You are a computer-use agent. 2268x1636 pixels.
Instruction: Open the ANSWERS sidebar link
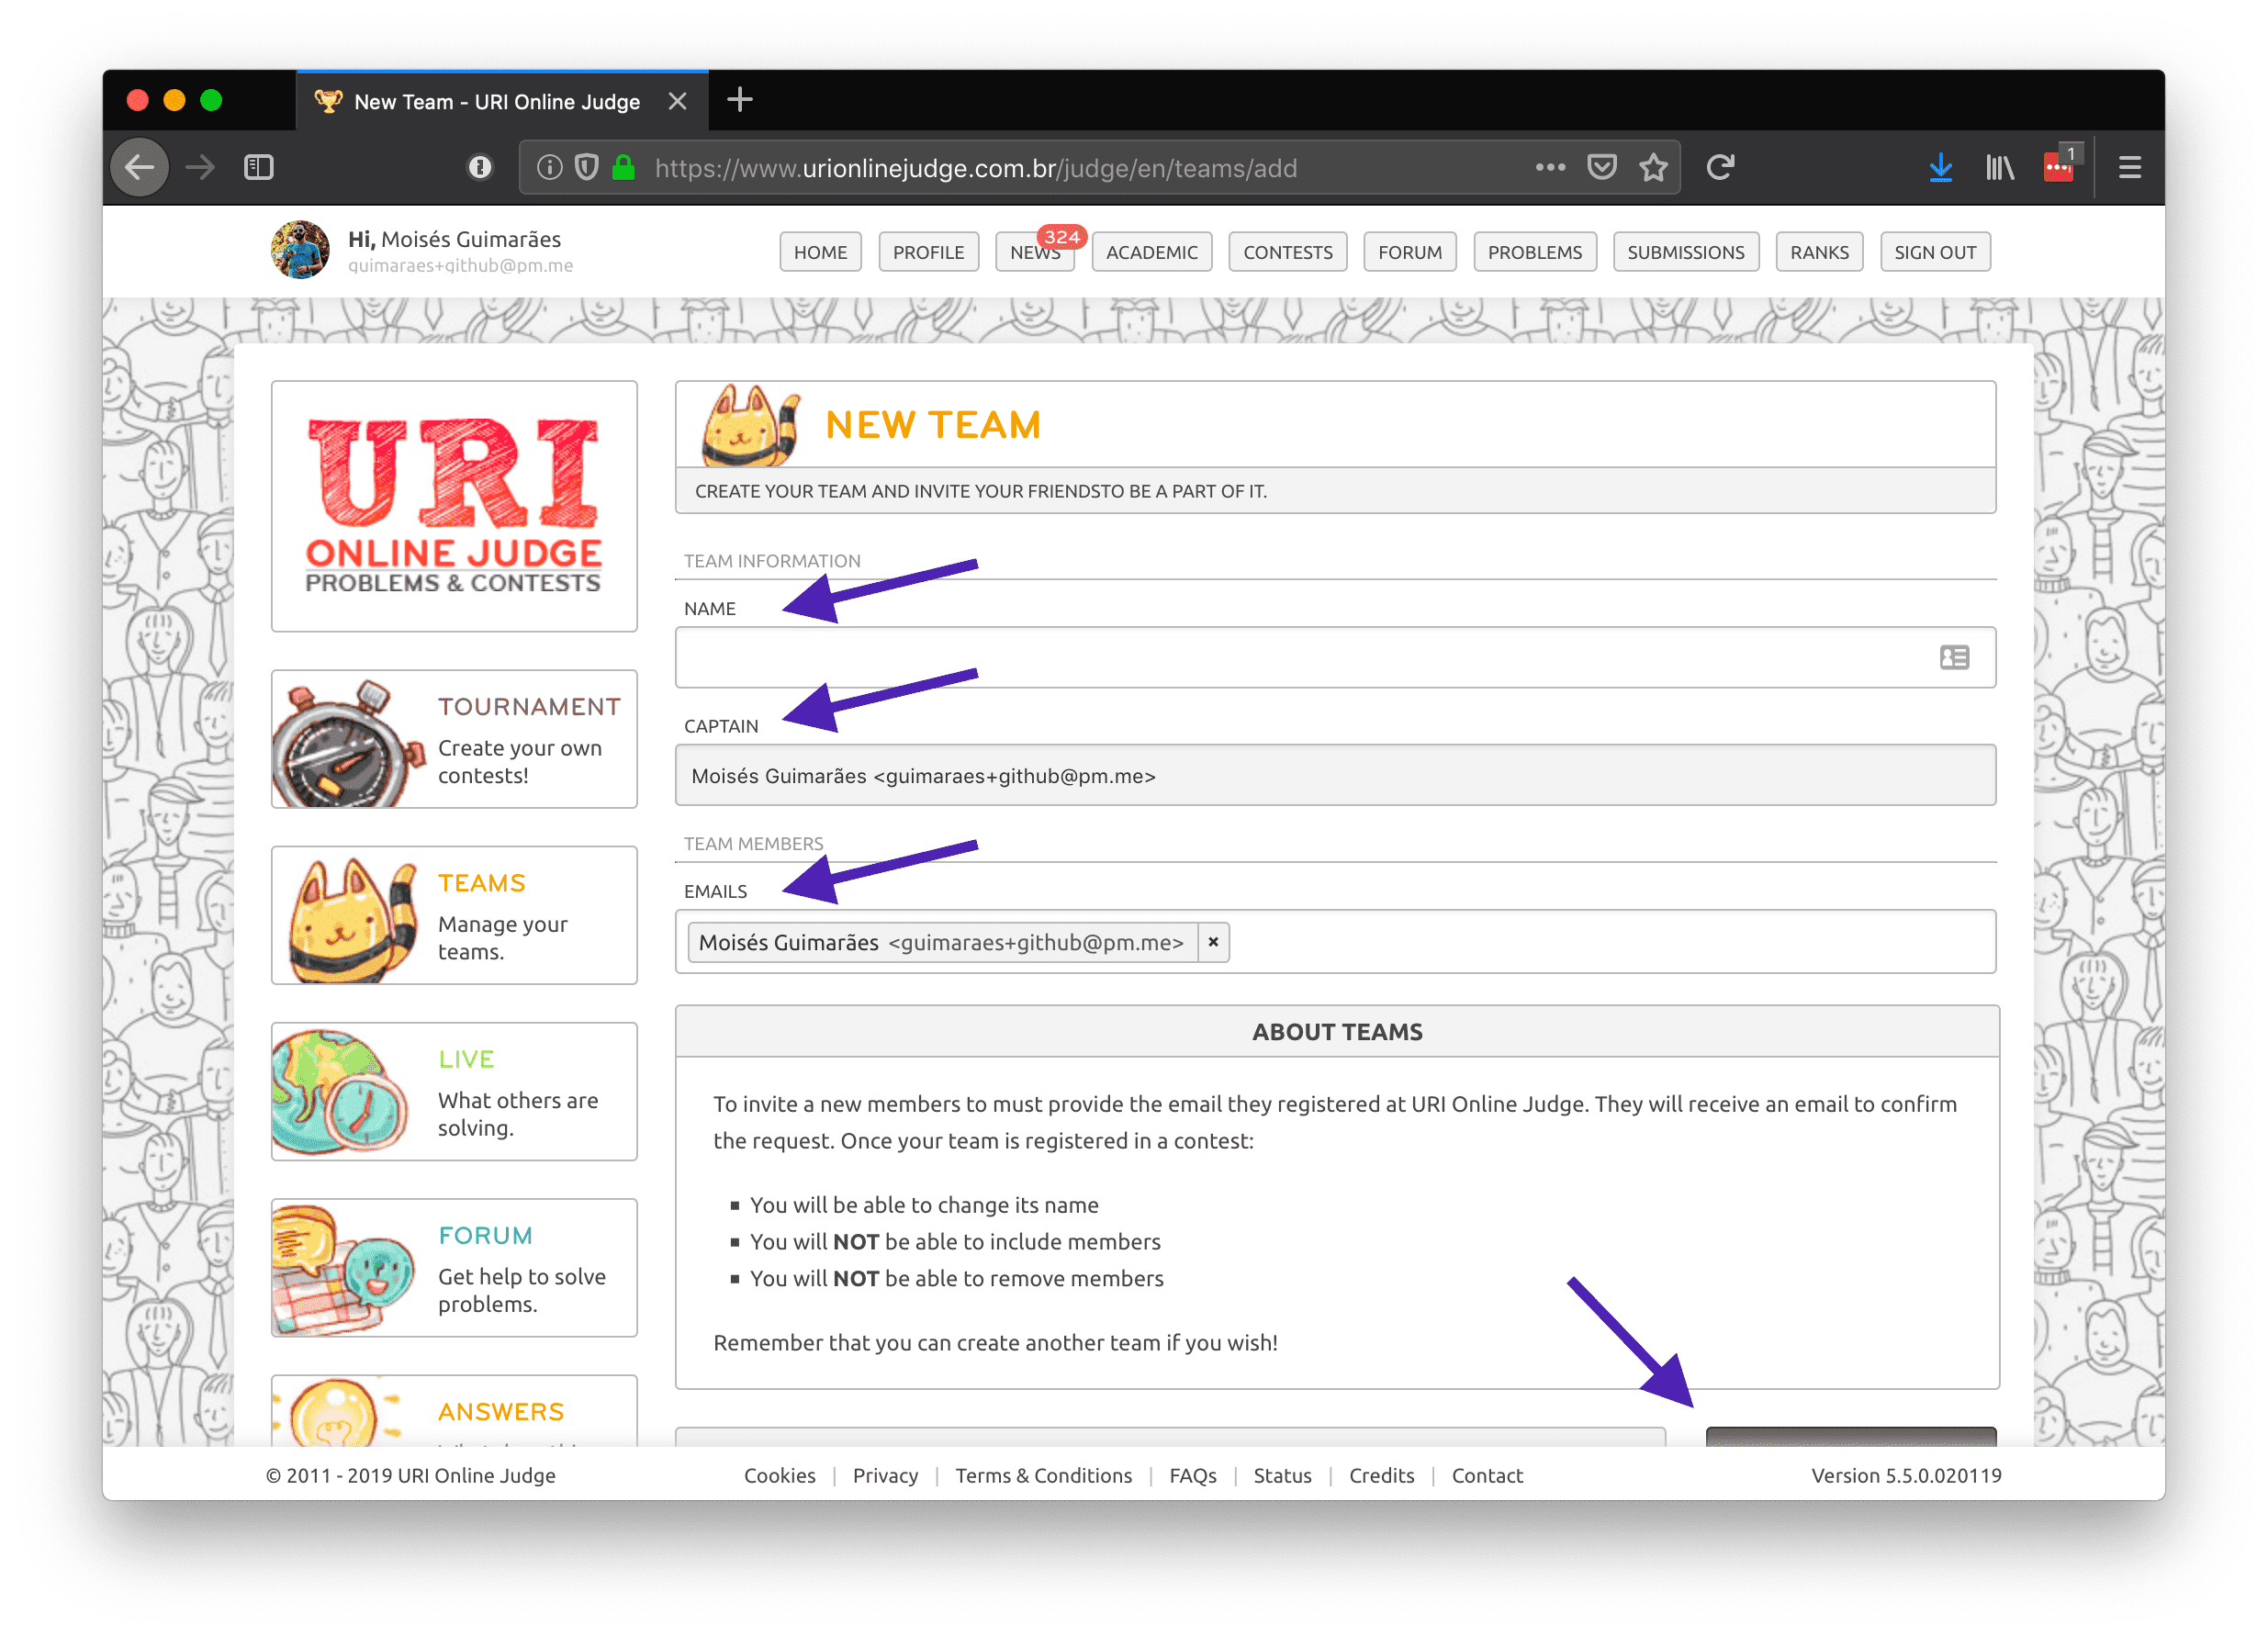[501, 1412]
